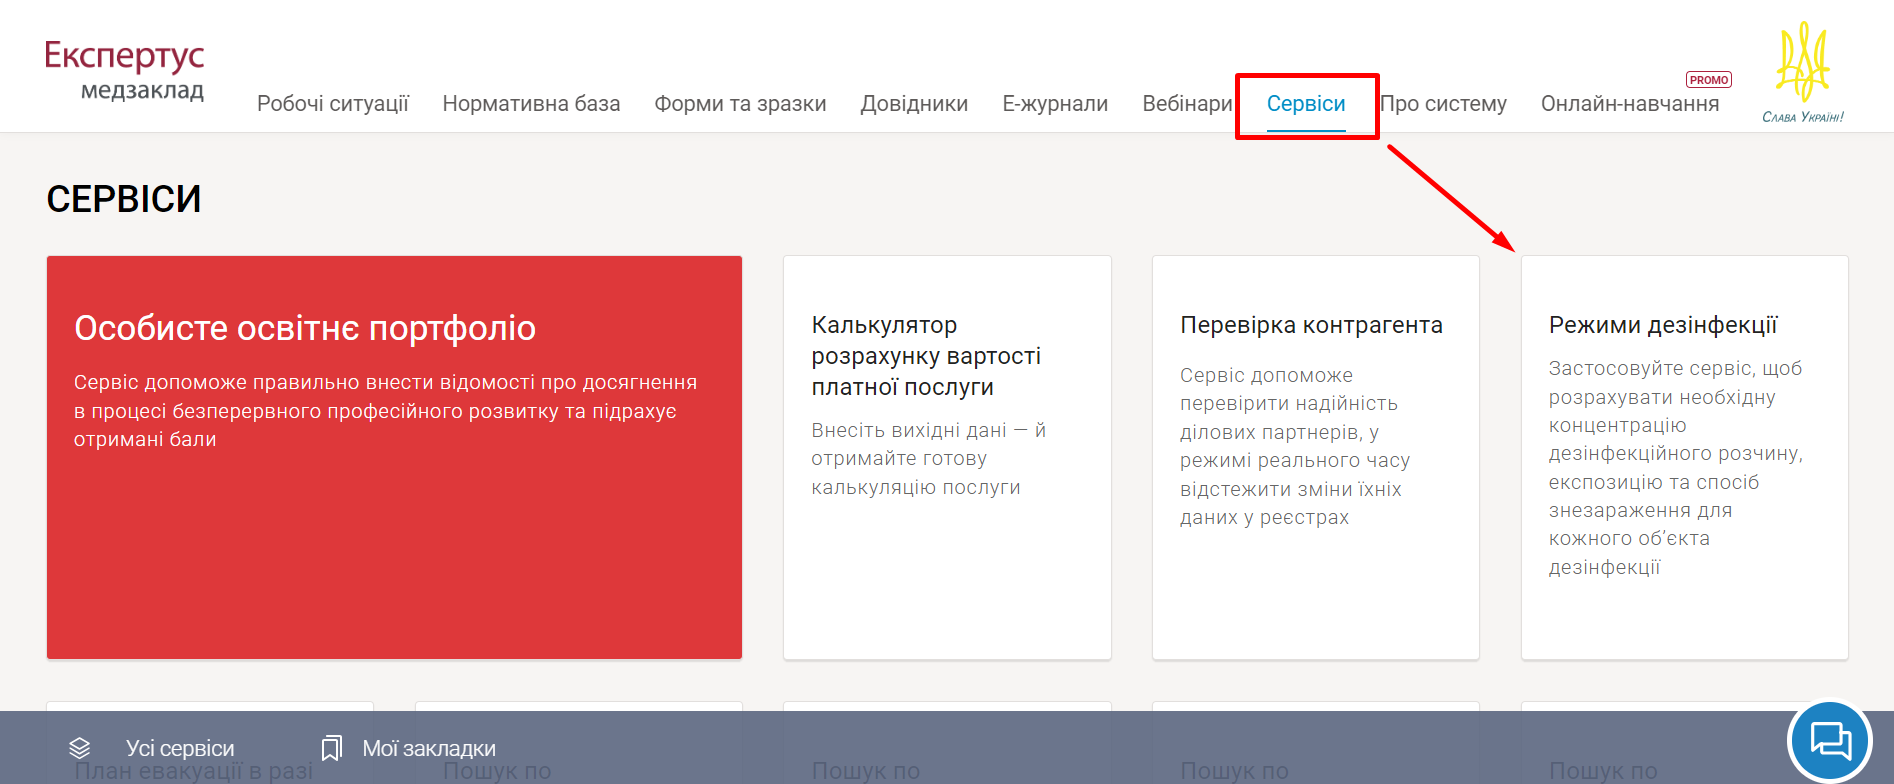Open the Особисте освітнє портфоліо red card
1894x784 pixels.
(394, 457)
